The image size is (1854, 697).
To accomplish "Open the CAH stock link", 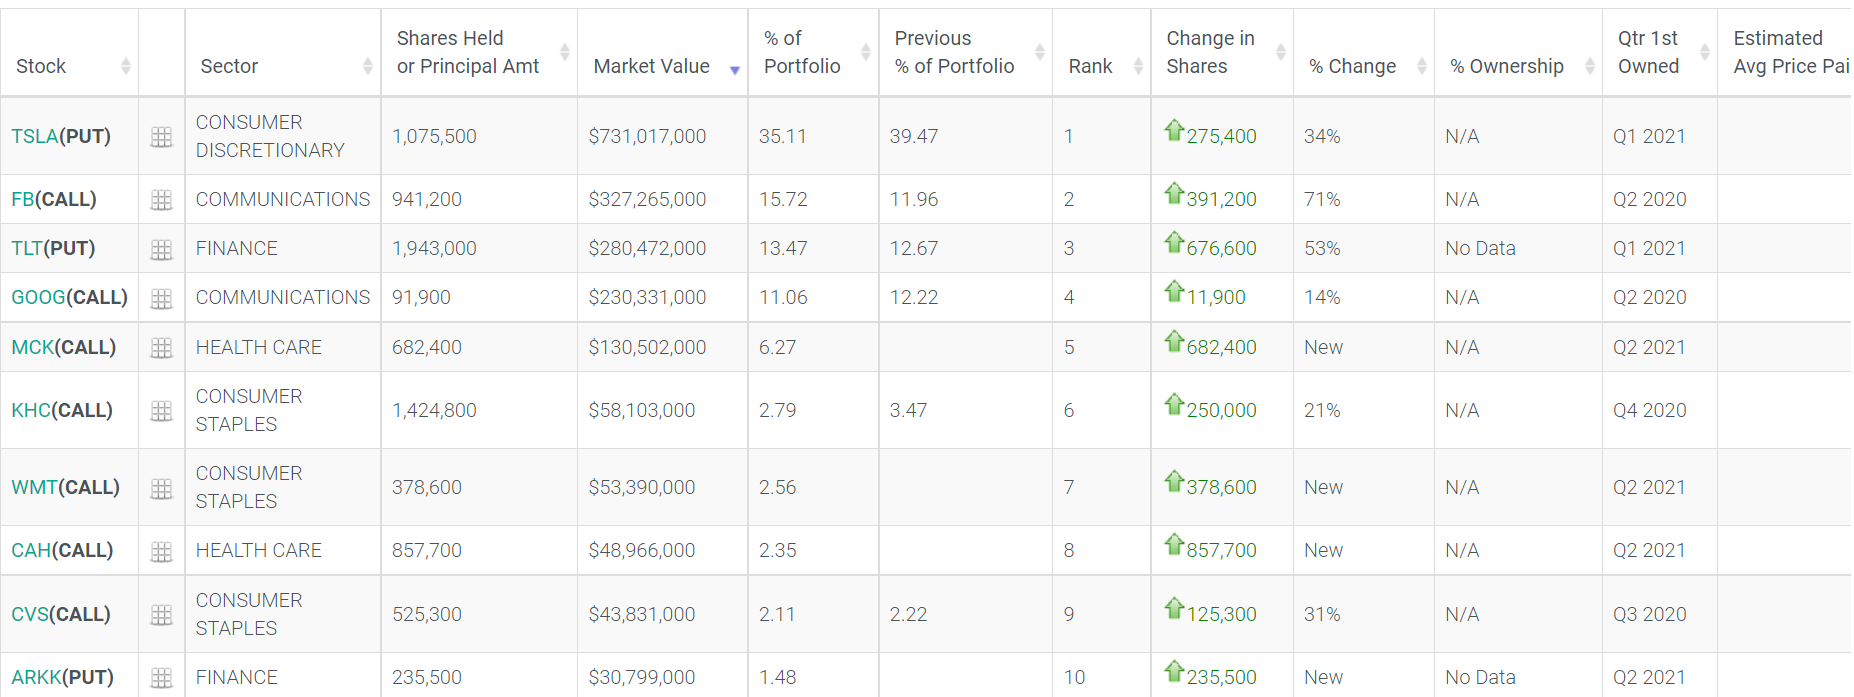I will coord(31,550).
